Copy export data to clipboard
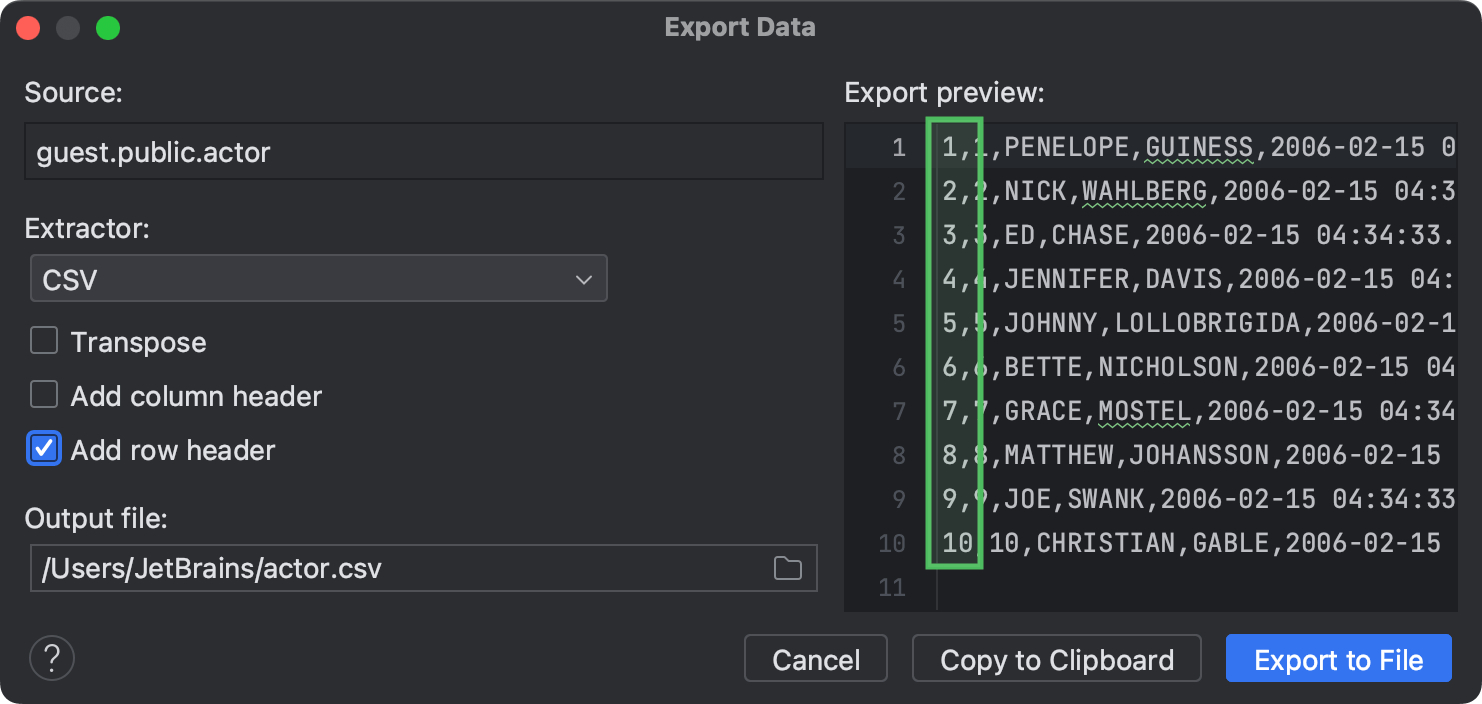Image resolution: width=1482 pixels, height=704 pixels. 1056,659
